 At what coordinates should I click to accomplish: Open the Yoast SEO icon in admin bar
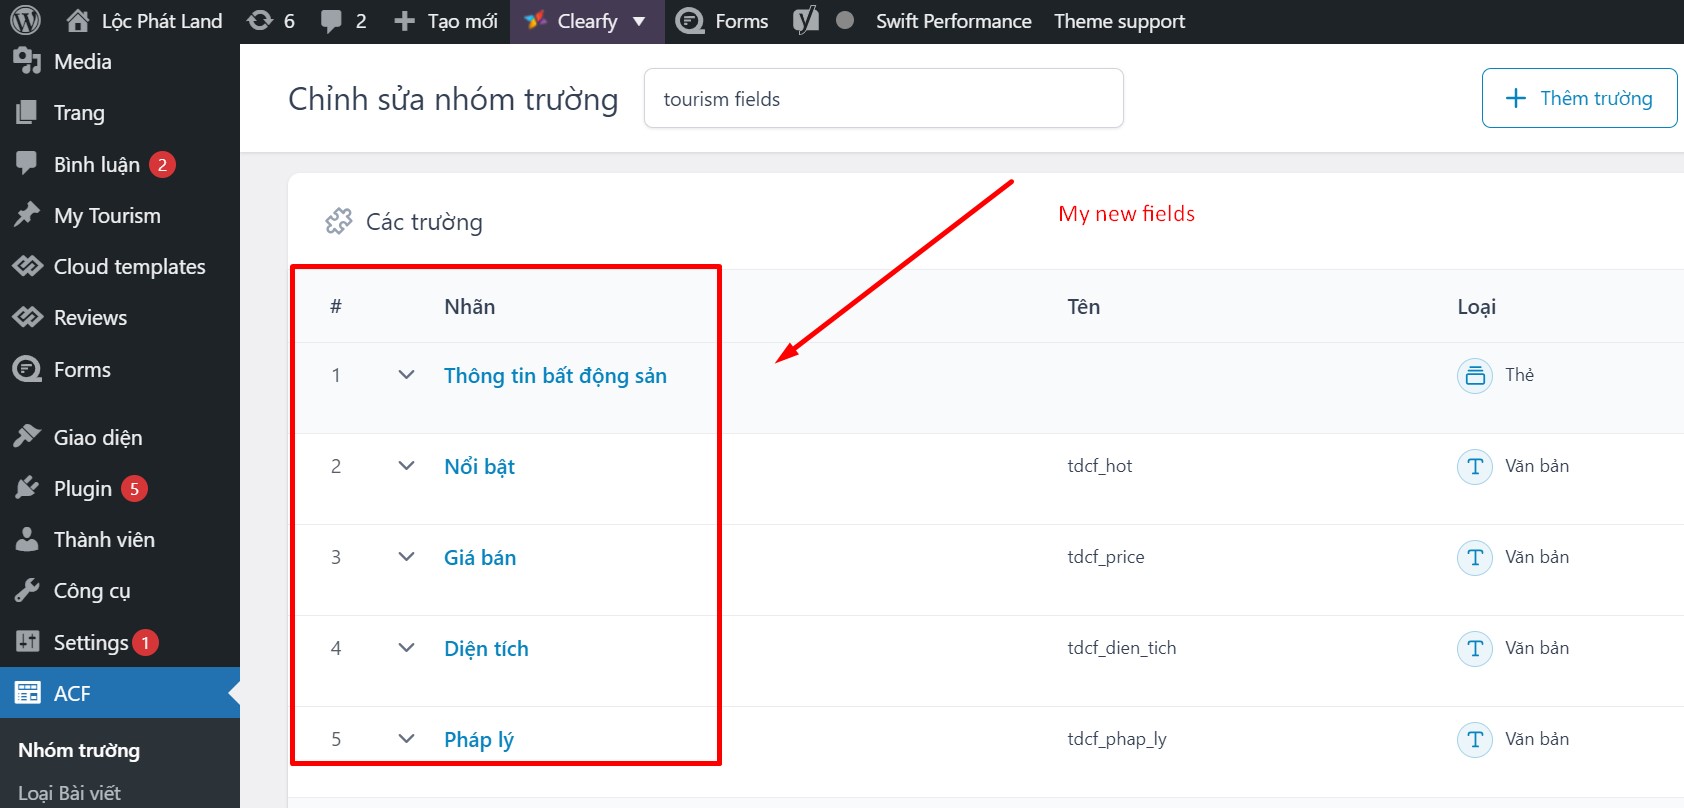pos(806,21)
